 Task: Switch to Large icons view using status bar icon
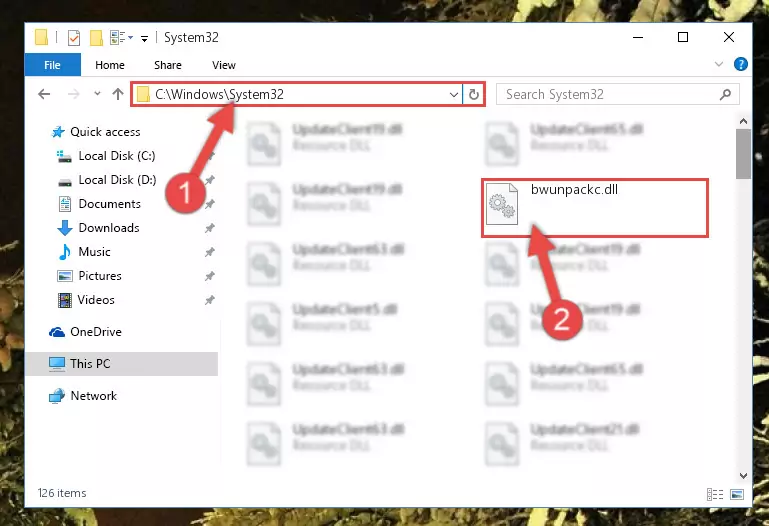tap(737, 494)
